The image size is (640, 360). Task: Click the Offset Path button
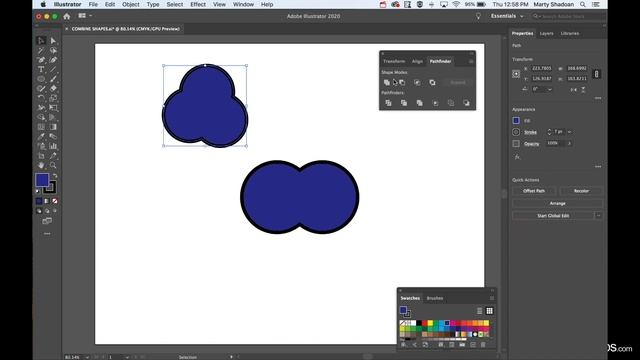pos(534,191)
